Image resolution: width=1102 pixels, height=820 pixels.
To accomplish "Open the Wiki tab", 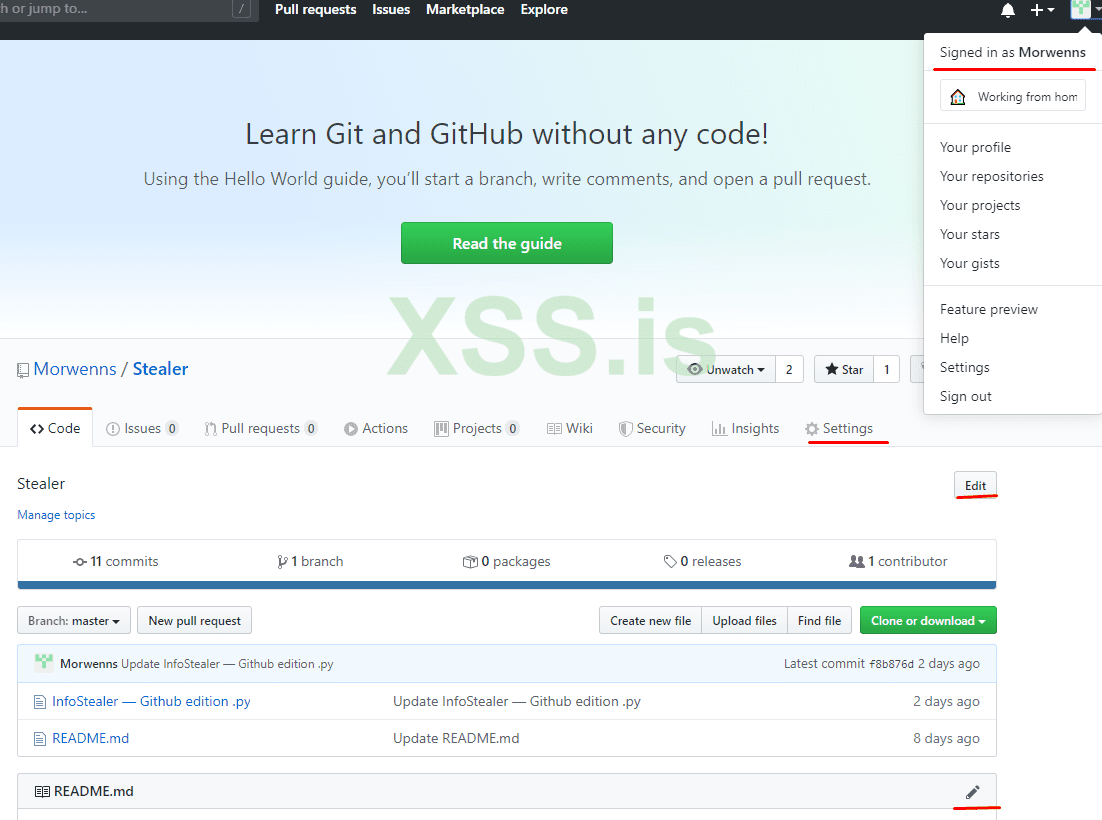I will tap(570, 429).
